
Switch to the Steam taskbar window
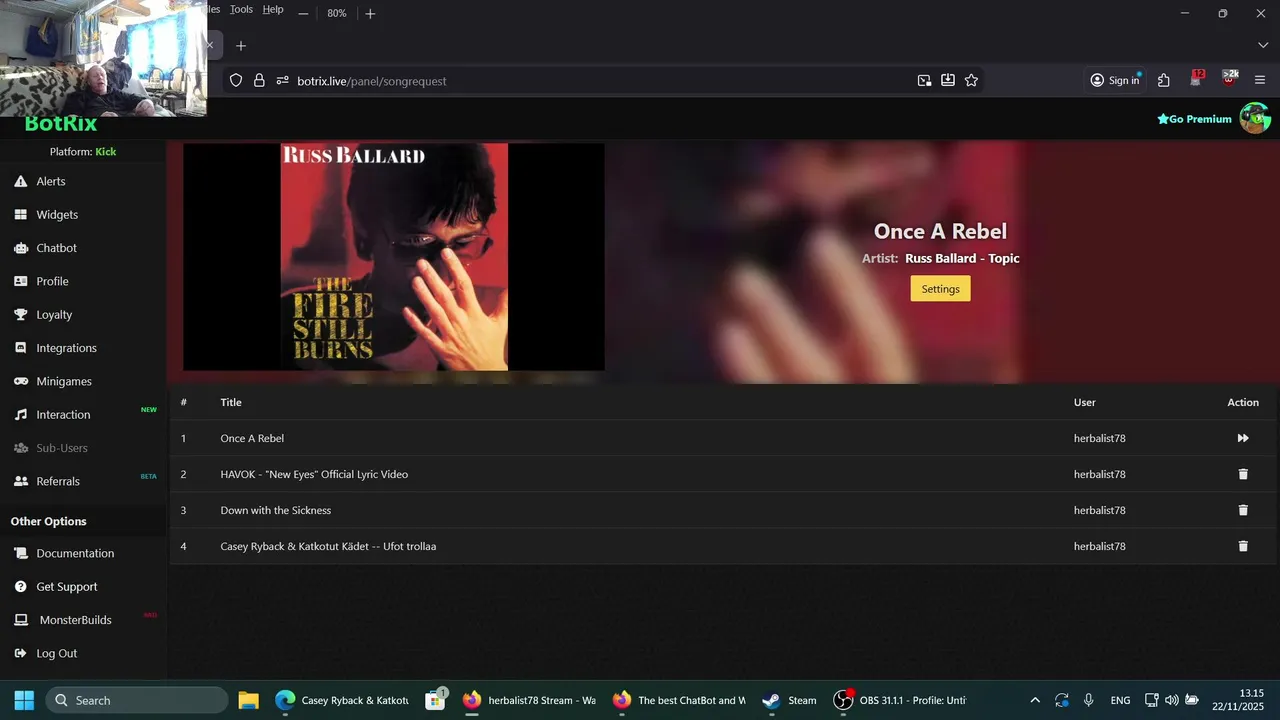pos(789,700)
